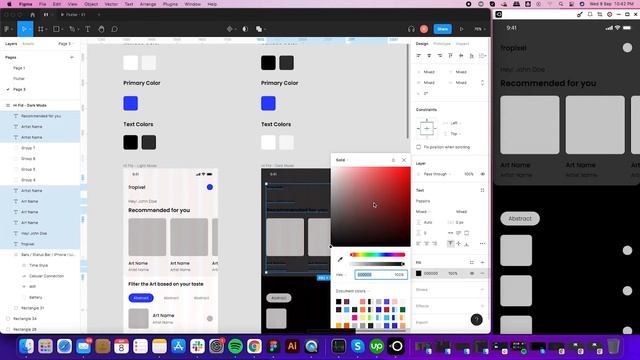This screenshot has width=640, height=360.
Task: Click the Mask icon in the toolbar
Action: [245, 29]
